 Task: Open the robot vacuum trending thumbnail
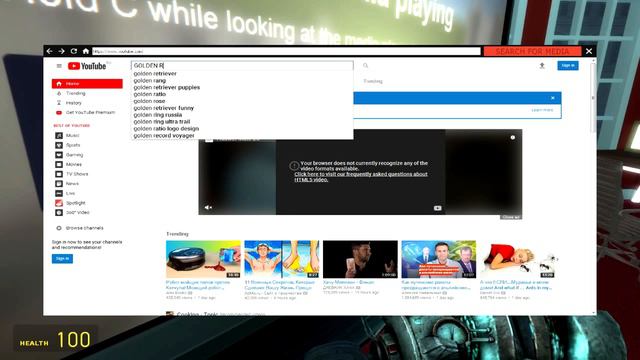click(203, 260)
